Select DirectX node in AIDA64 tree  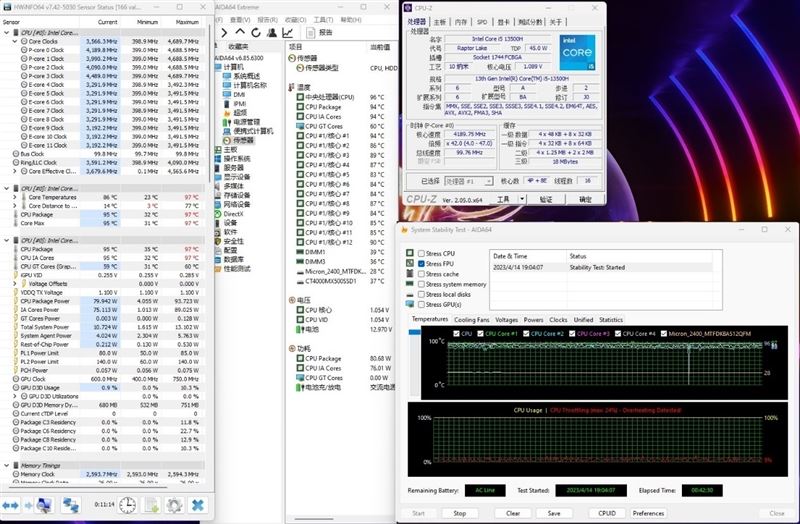pyautogui.click(x=230, y=214)
